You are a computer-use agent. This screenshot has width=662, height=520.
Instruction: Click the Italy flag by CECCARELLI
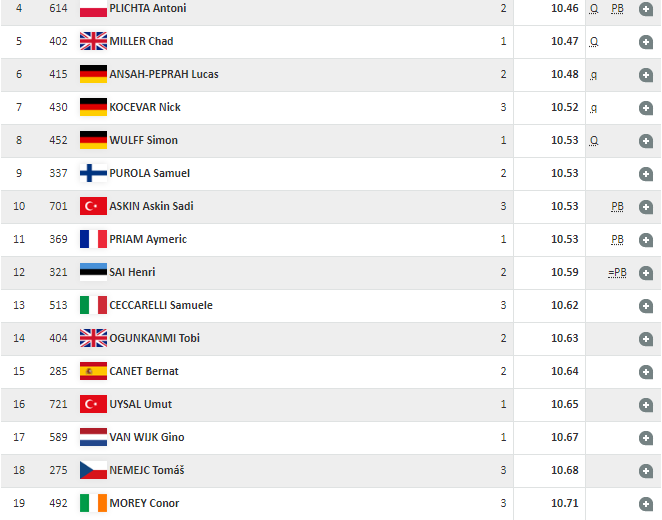coord(93,305)
